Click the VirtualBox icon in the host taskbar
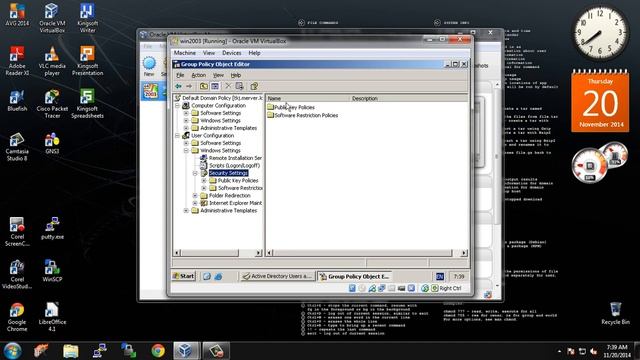Screen dimensions: 640x360 click(186, 351)
